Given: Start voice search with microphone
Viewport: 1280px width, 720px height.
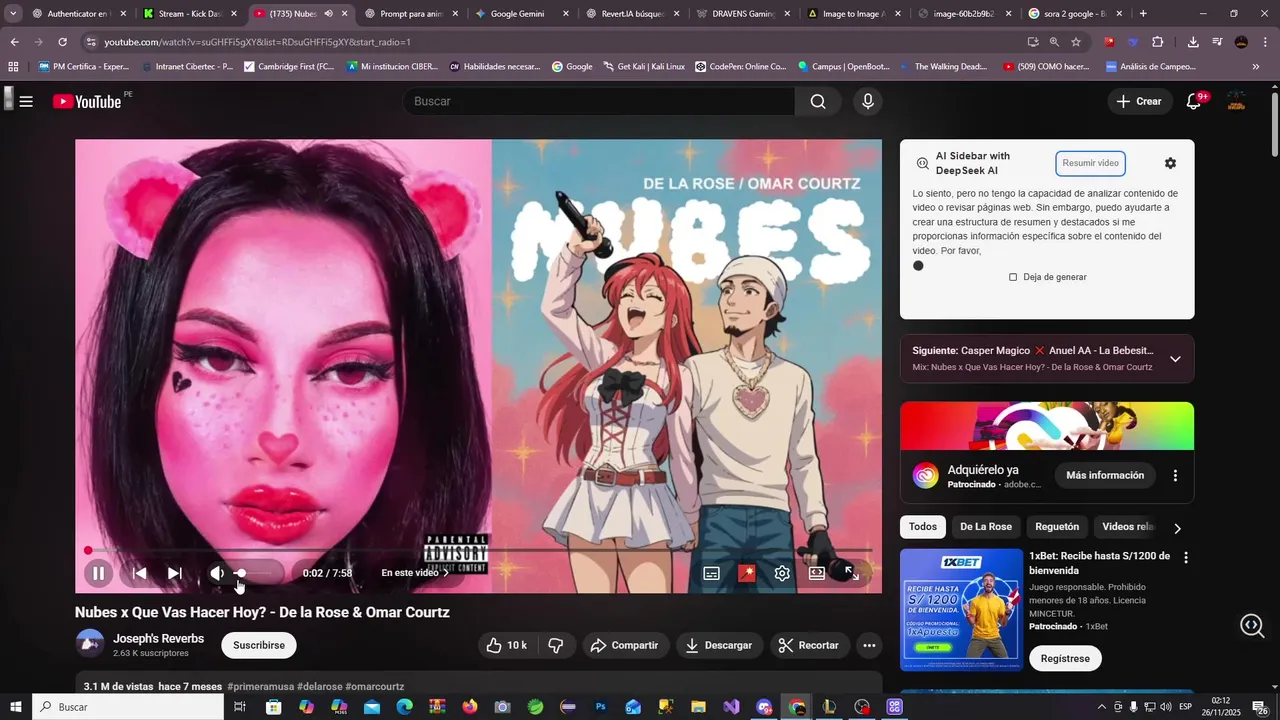Looking at the screenshot, I should click(x=868, y=101).
